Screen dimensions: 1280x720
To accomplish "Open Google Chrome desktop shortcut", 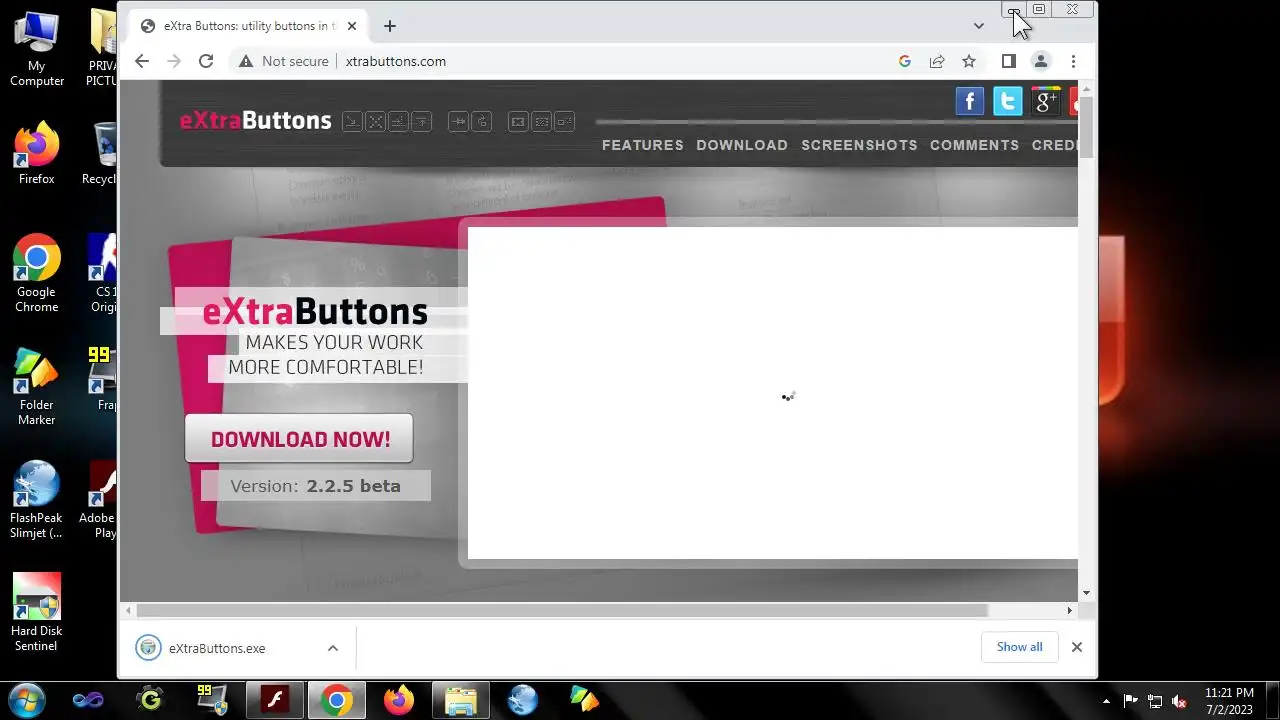I will [37, 274].
